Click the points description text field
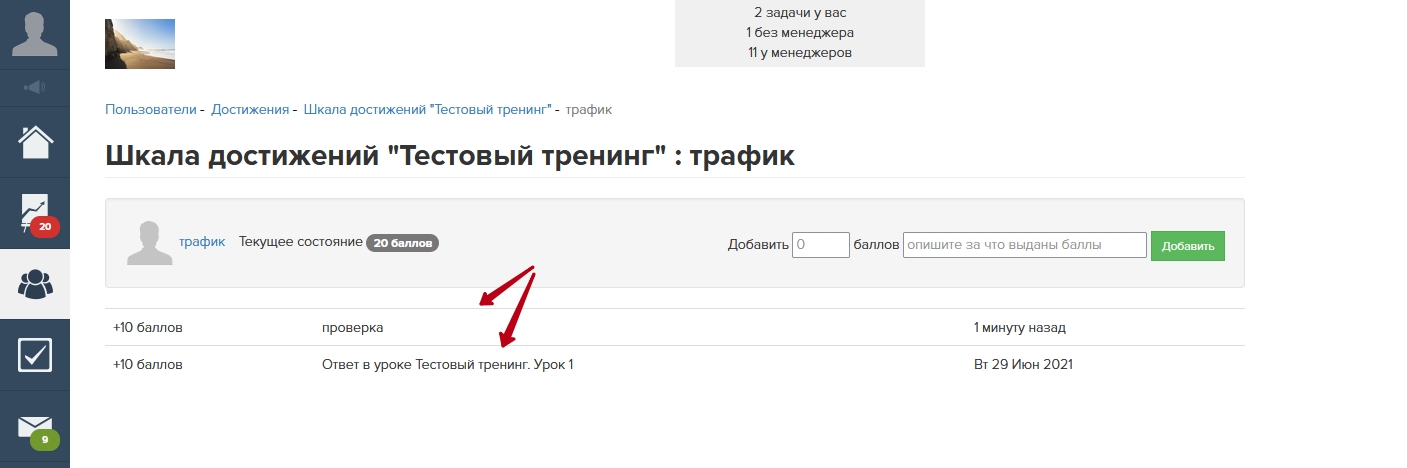The image size is (1407, 468). 1024,245
